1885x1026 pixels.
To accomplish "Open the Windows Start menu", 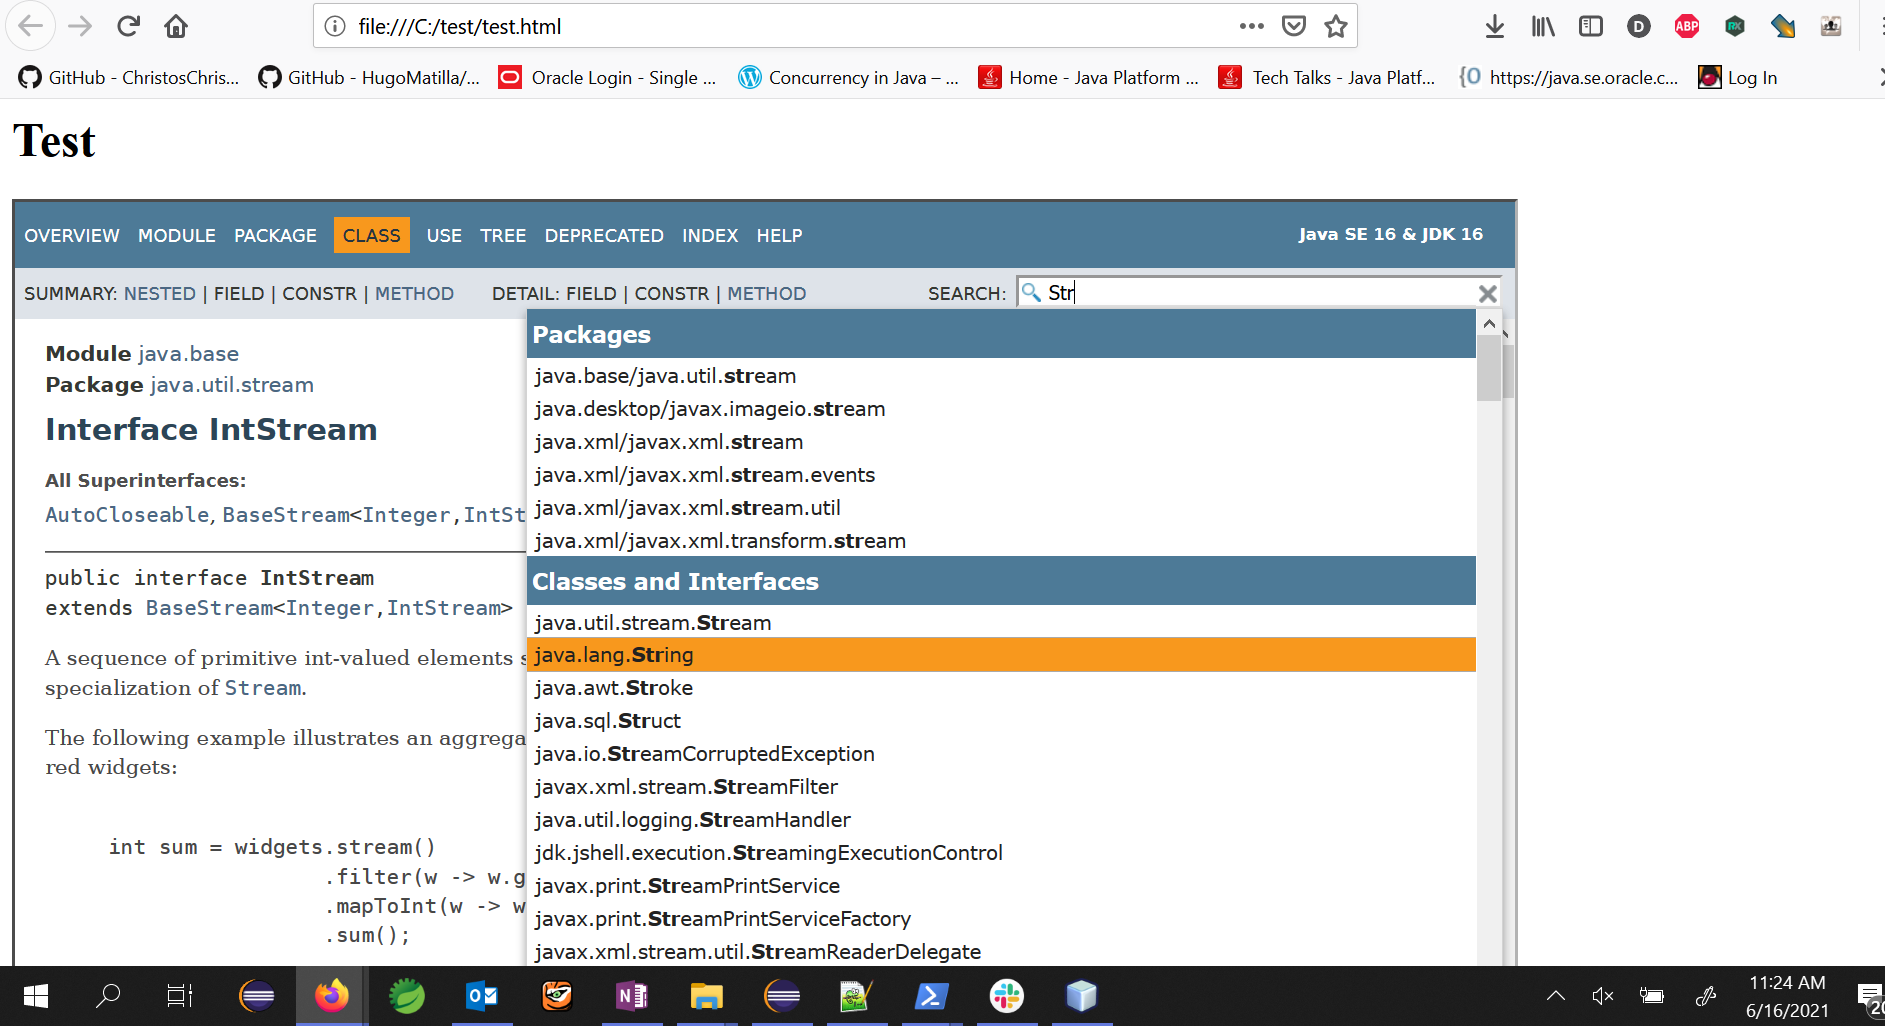I will click(x=35, y=996).
